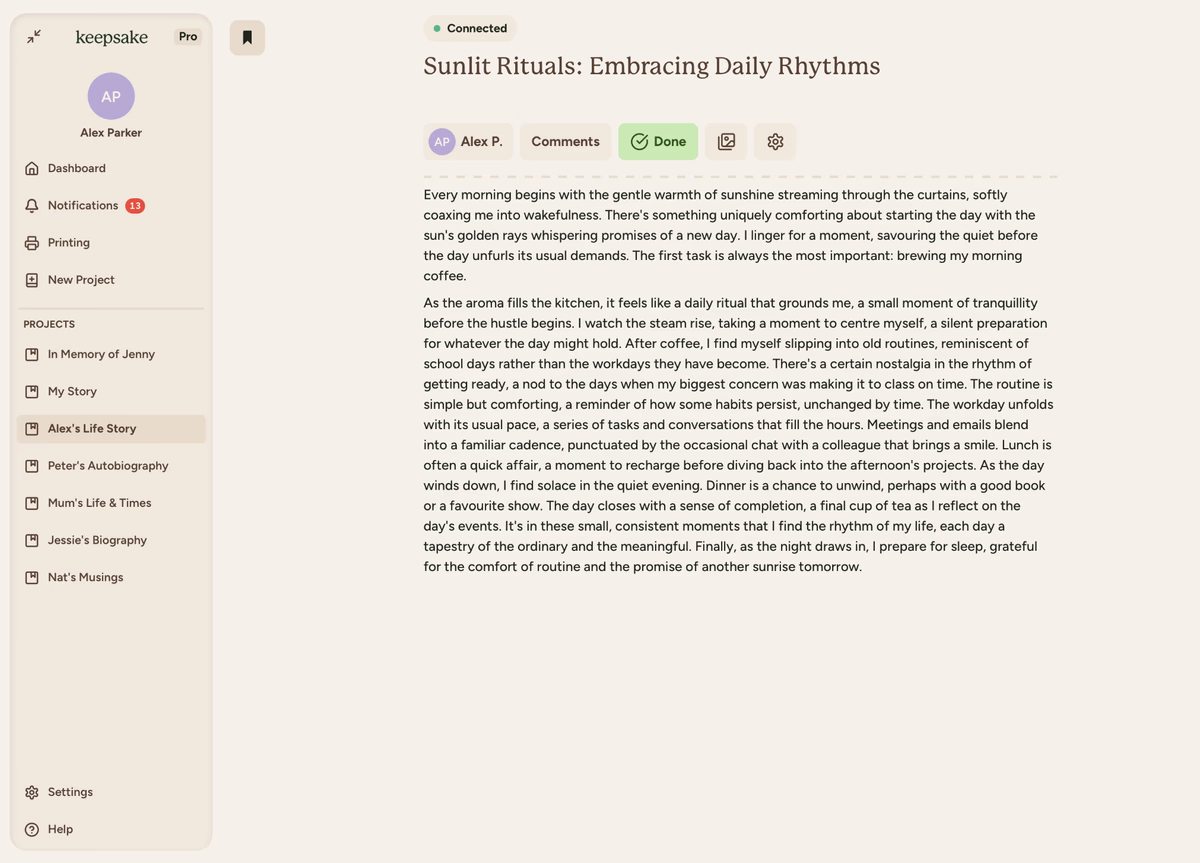Click the chapter title Sunlit Rituals

[651, 67]
